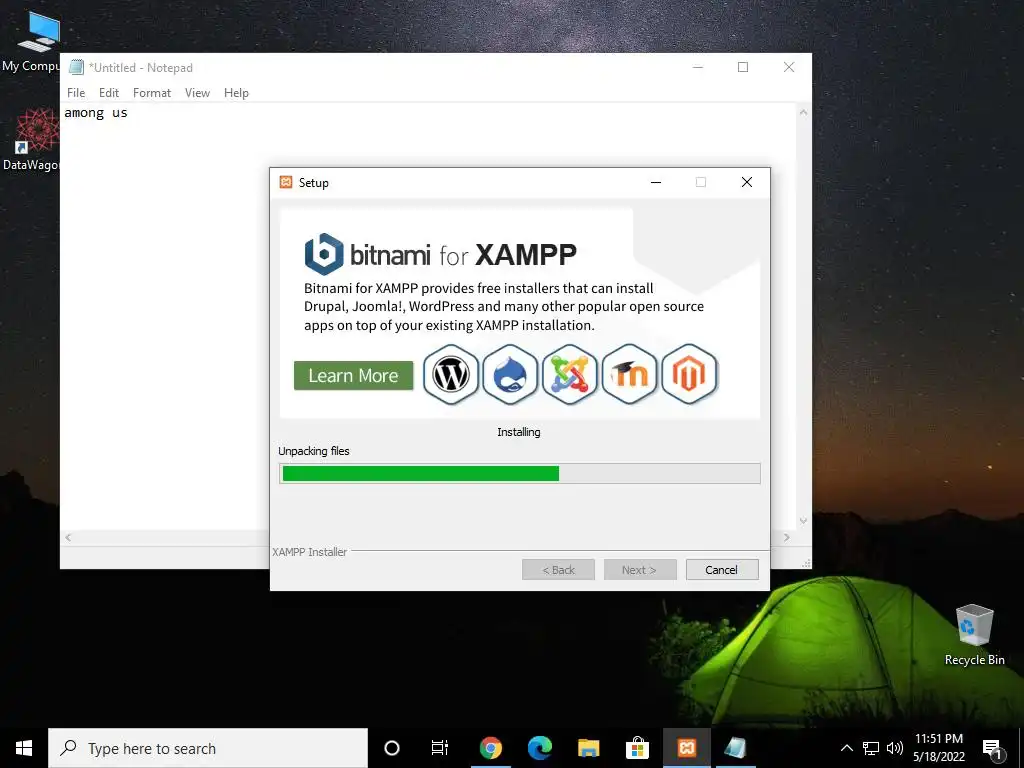Click the Drupal hexagon icon
1024x768 pixels.
(x=510, y=375)
